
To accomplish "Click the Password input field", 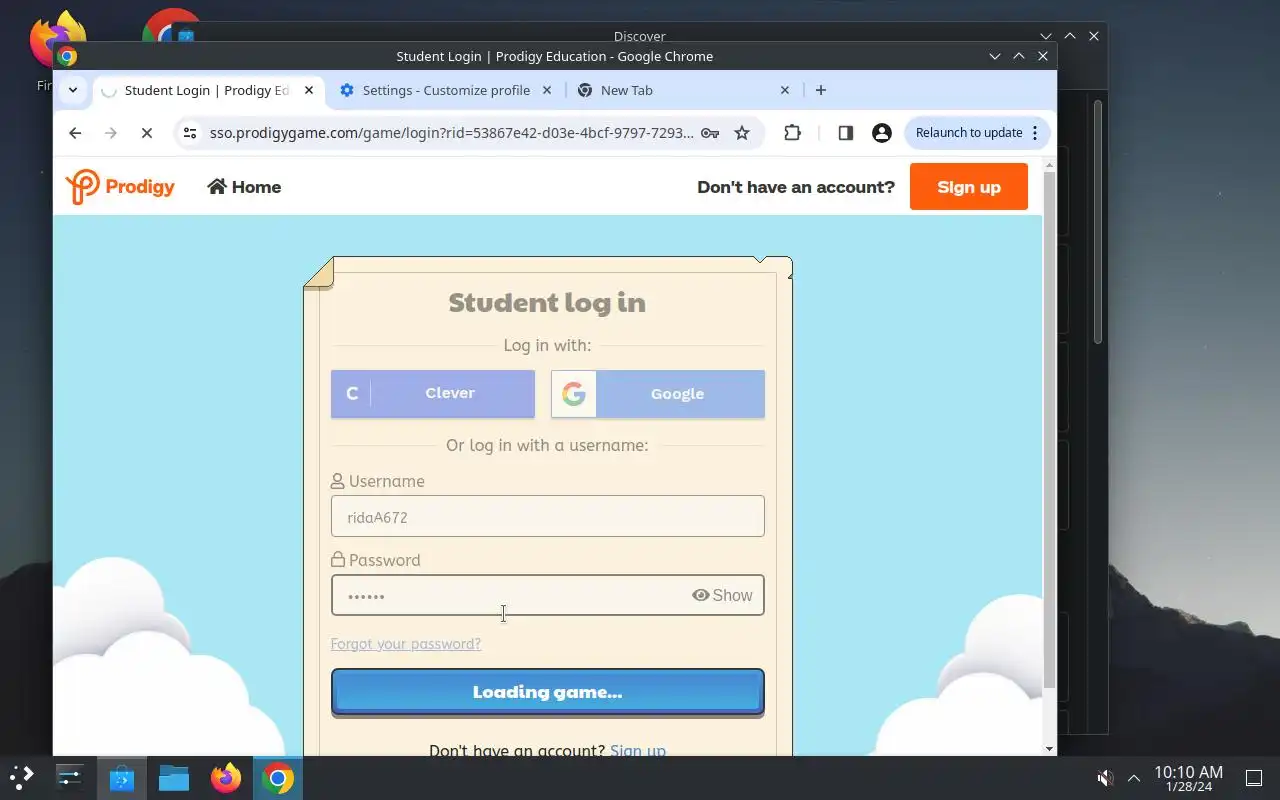I will (x=548, y=595).
